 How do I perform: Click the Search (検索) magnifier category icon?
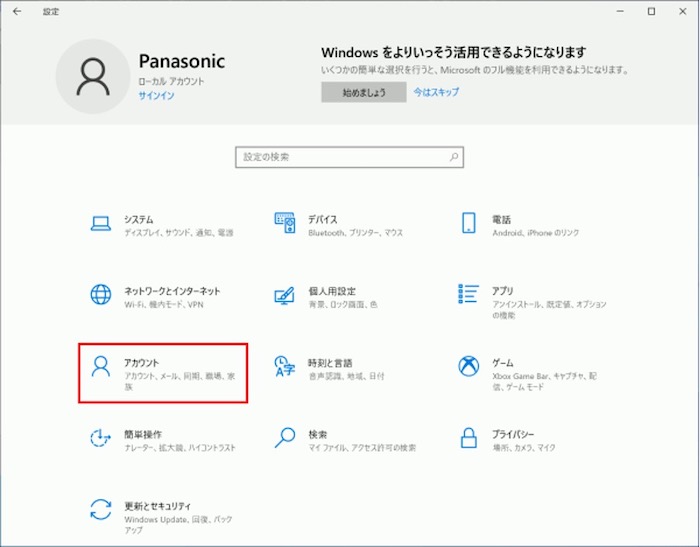pos(284,438)
